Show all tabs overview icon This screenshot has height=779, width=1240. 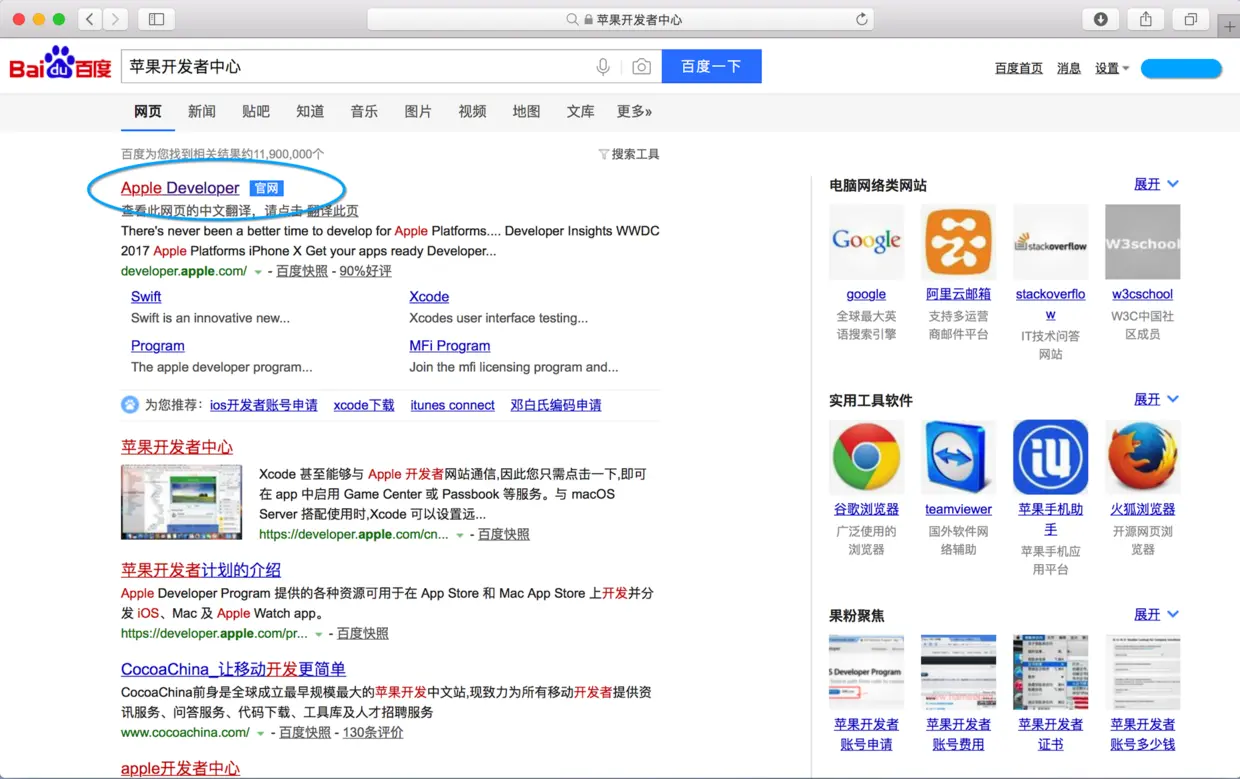1191,19
